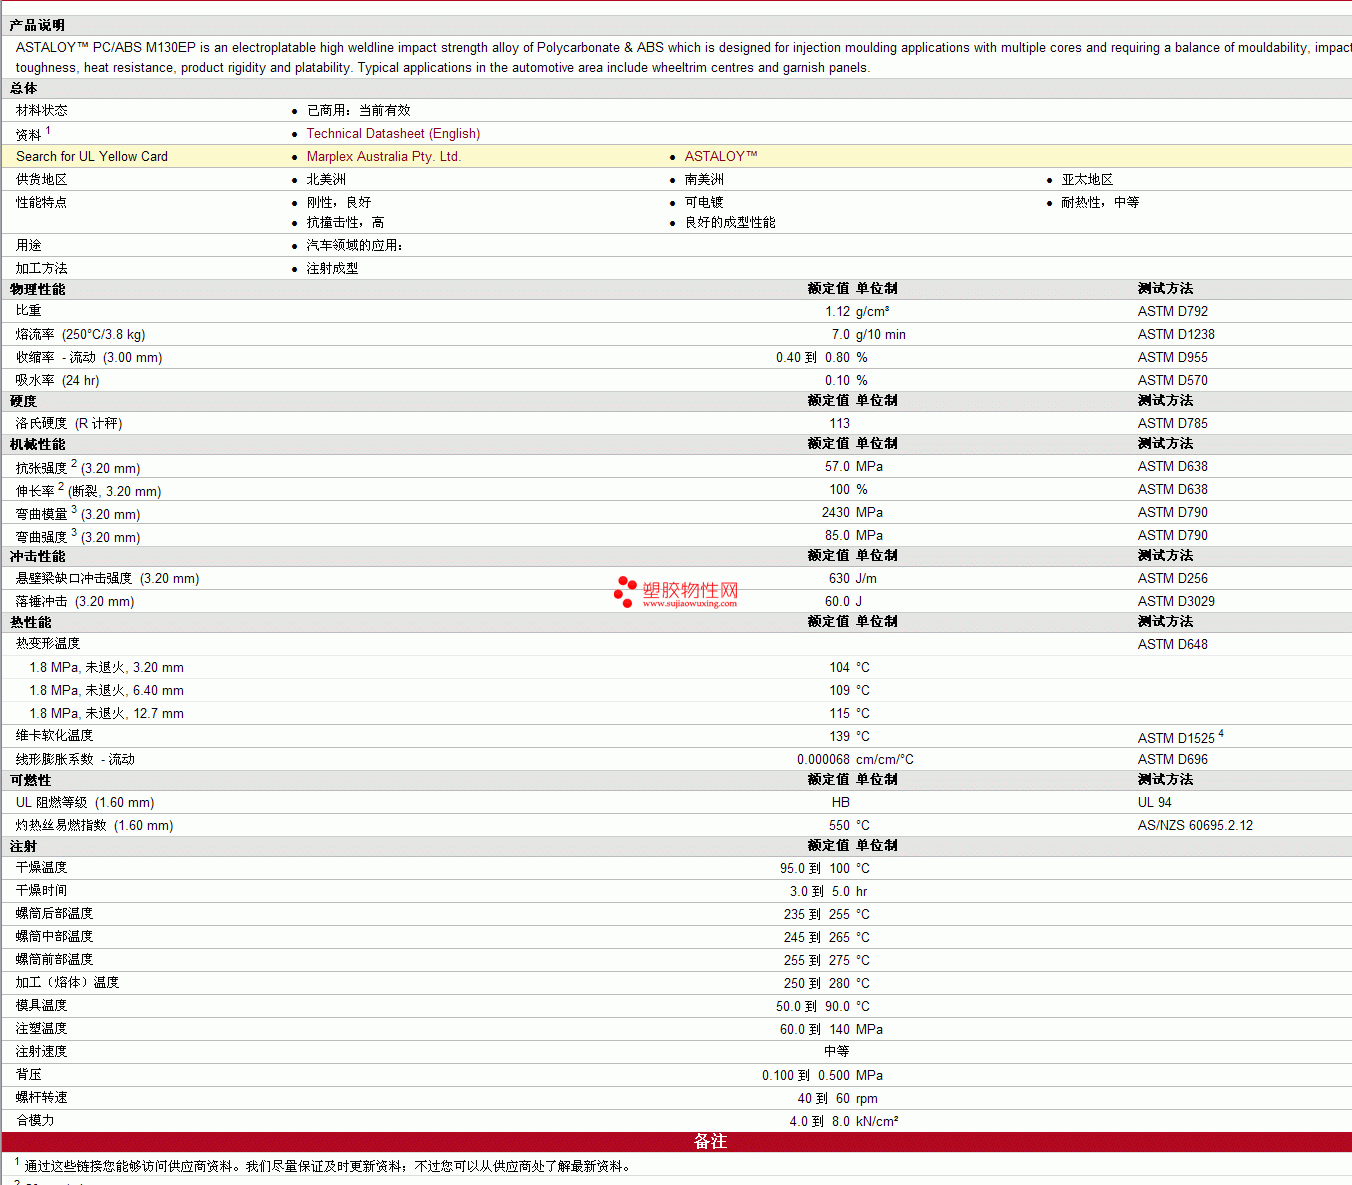Select the '4.0 到 8.0 kN/cm²' clamp force value

click(x=844, y=1121)
